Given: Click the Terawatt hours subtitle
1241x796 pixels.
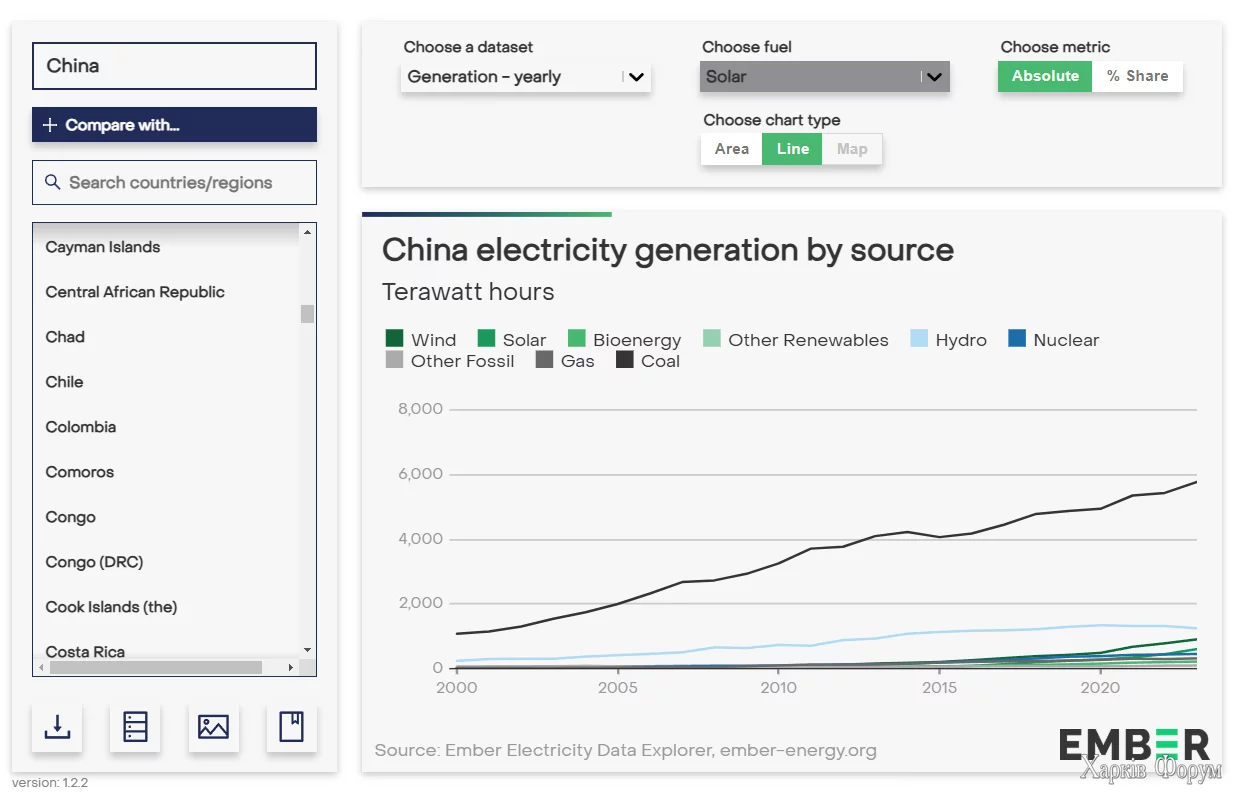Looking at the screenshot, I should coord(468,292).
